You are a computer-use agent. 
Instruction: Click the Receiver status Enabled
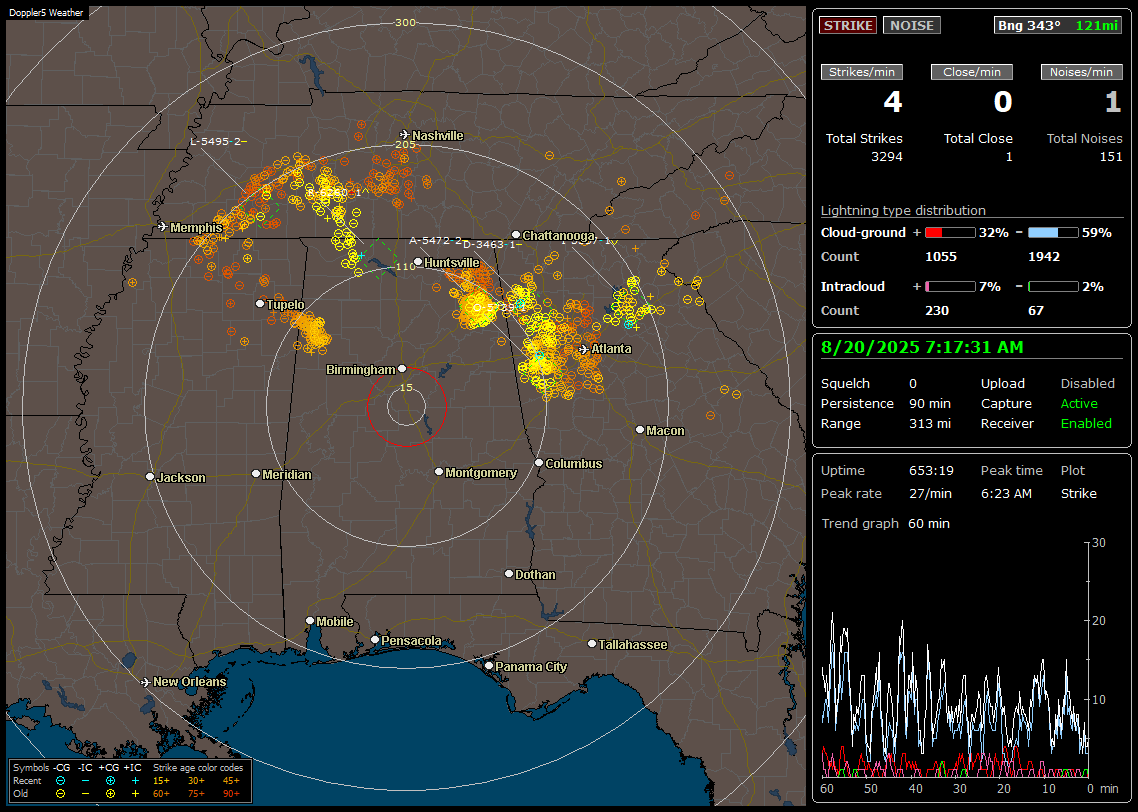point(1086,424)
